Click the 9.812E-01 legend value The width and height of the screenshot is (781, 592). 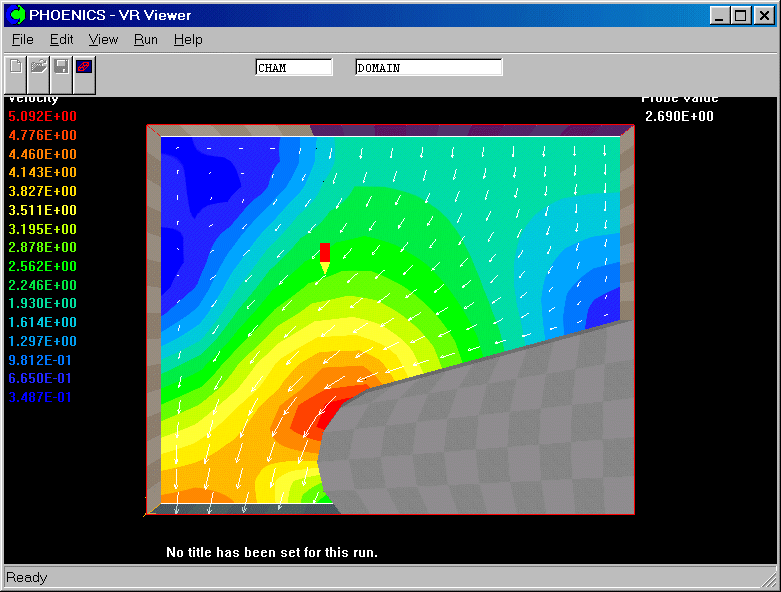pos(40,360)
